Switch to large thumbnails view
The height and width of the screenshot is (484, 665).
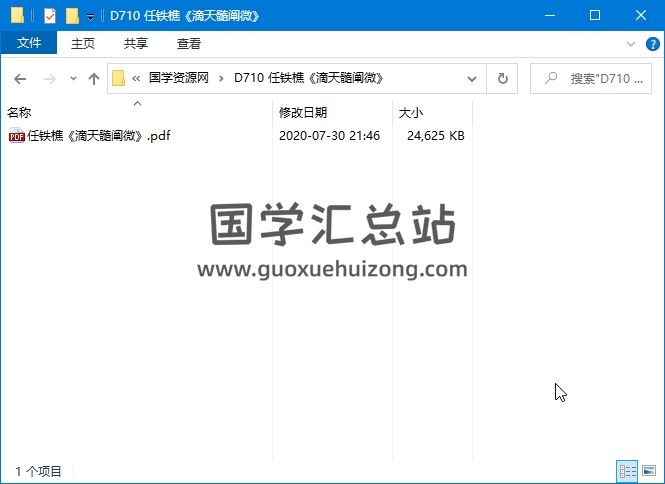click(x=649, y=471)
